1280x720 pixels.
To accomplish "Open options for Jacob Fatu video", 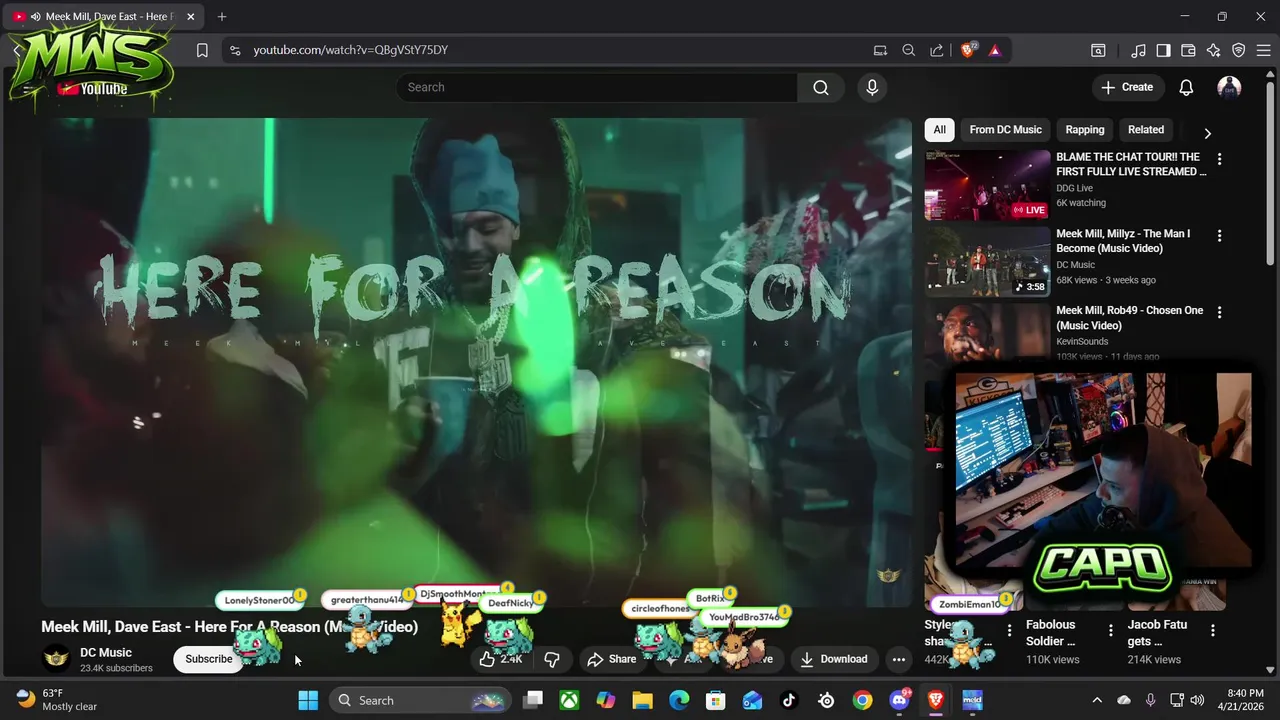I will pyautogui.click(x=1212, y=630).
